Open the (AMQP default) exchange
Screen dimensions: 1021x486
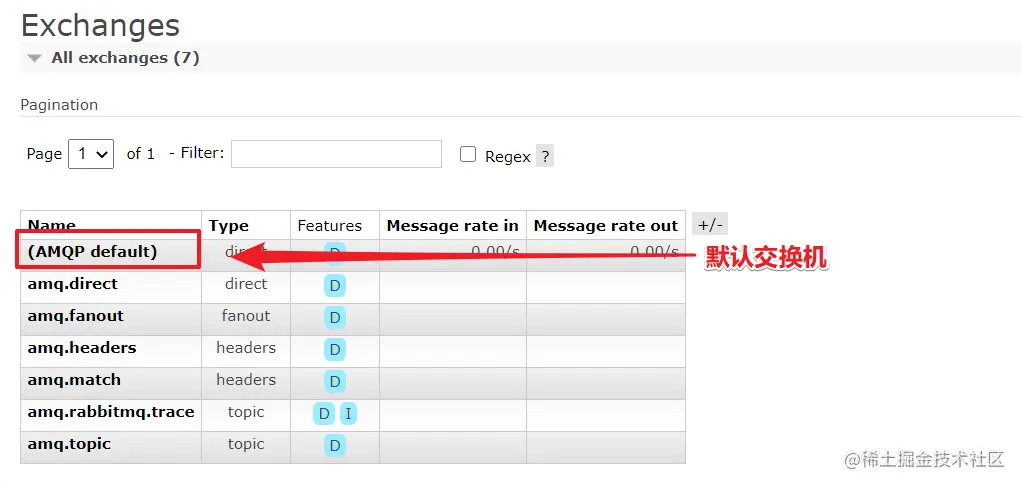[x=92, y=251]
